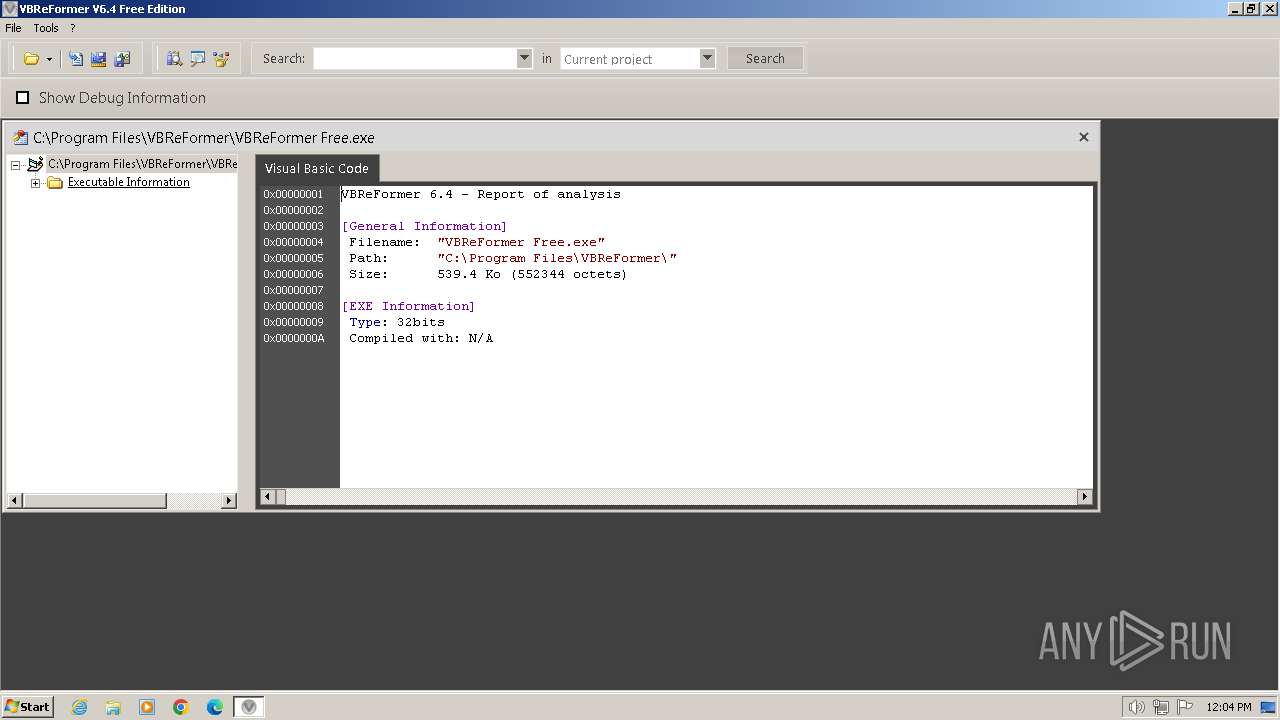Click the VBReFormer title bar app icon
This screenshot has width=1280, height=720.
[x=10, y=9]
